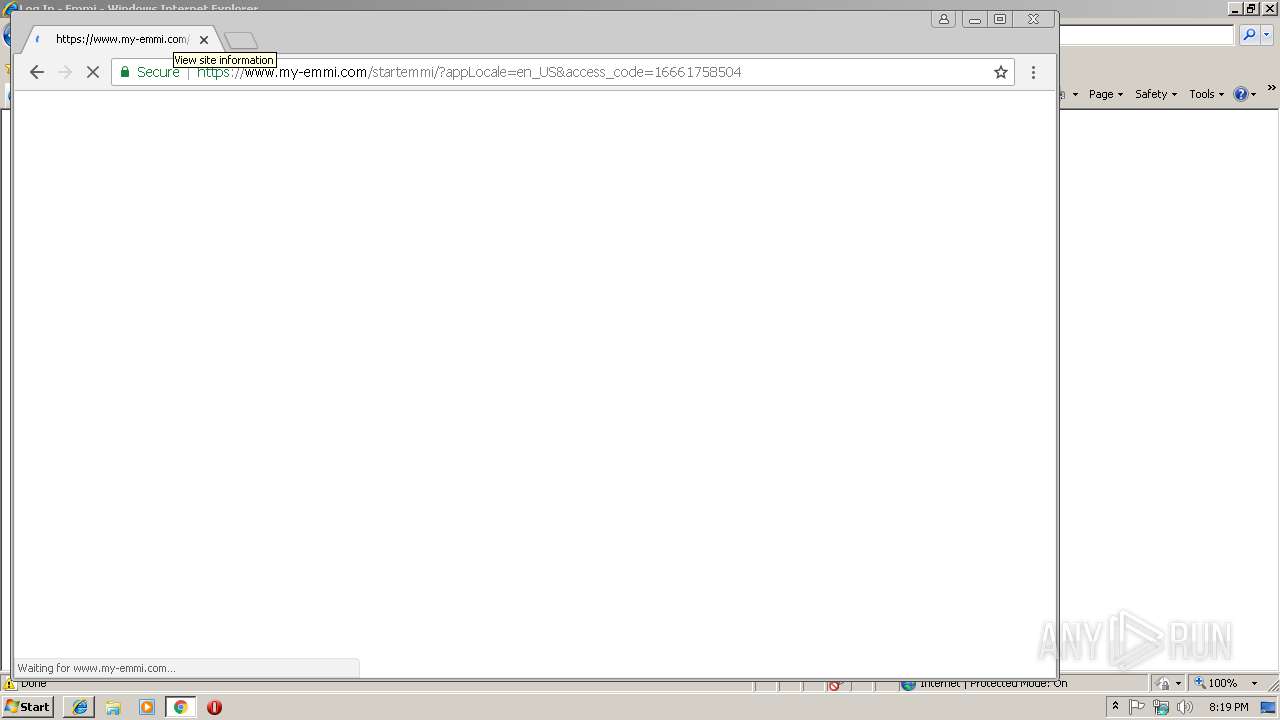Viewport: 1280px width, 720px height.
Task: Click the Chrome address bar URL
Action: [469, 72]
